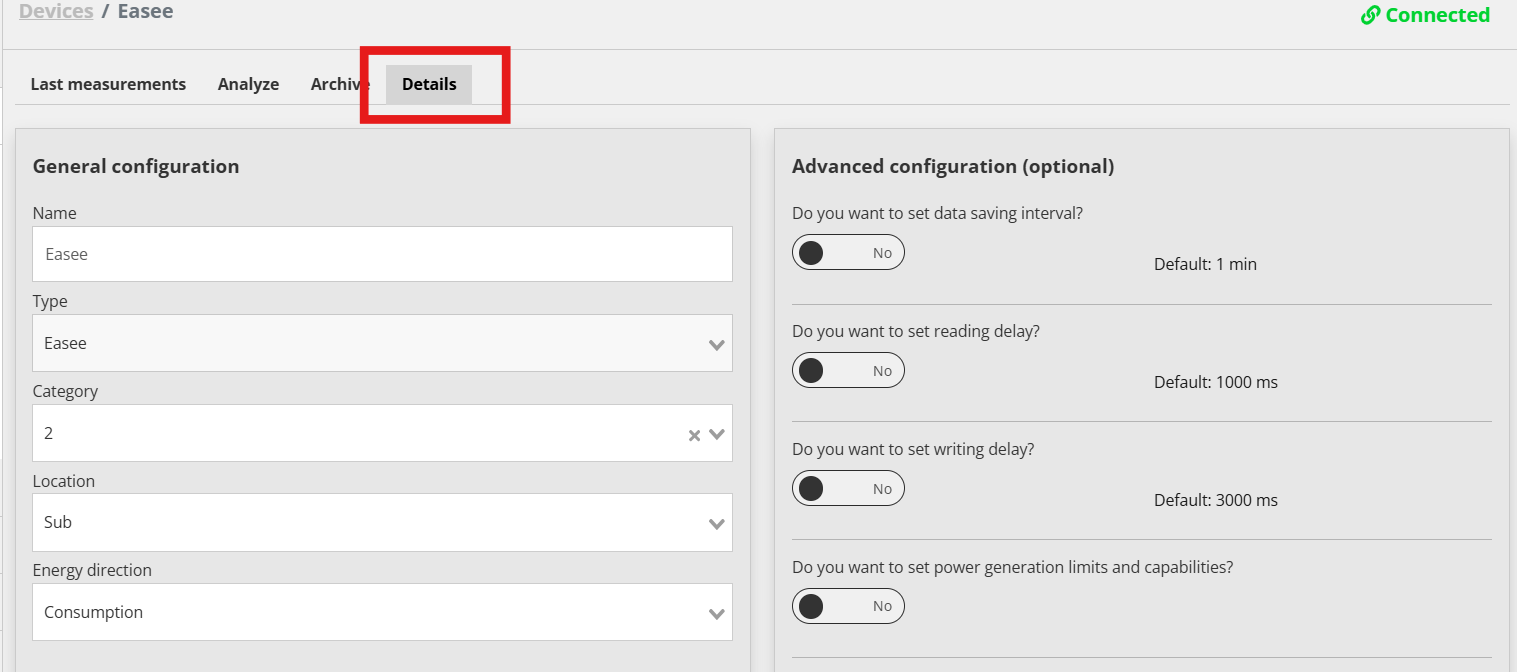
Task: Click the Devices breadcrumb link
Action: (56, 12)
